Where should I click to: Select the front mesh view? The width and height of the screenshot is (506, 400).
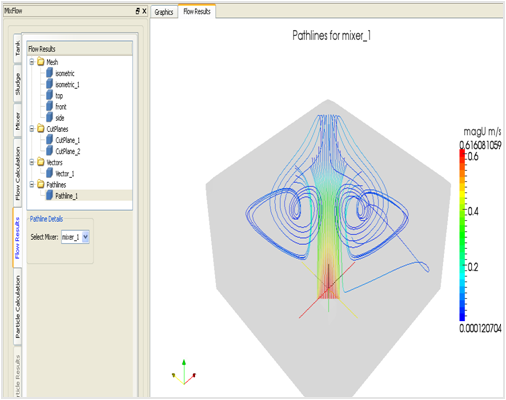[x=61, y=107]
